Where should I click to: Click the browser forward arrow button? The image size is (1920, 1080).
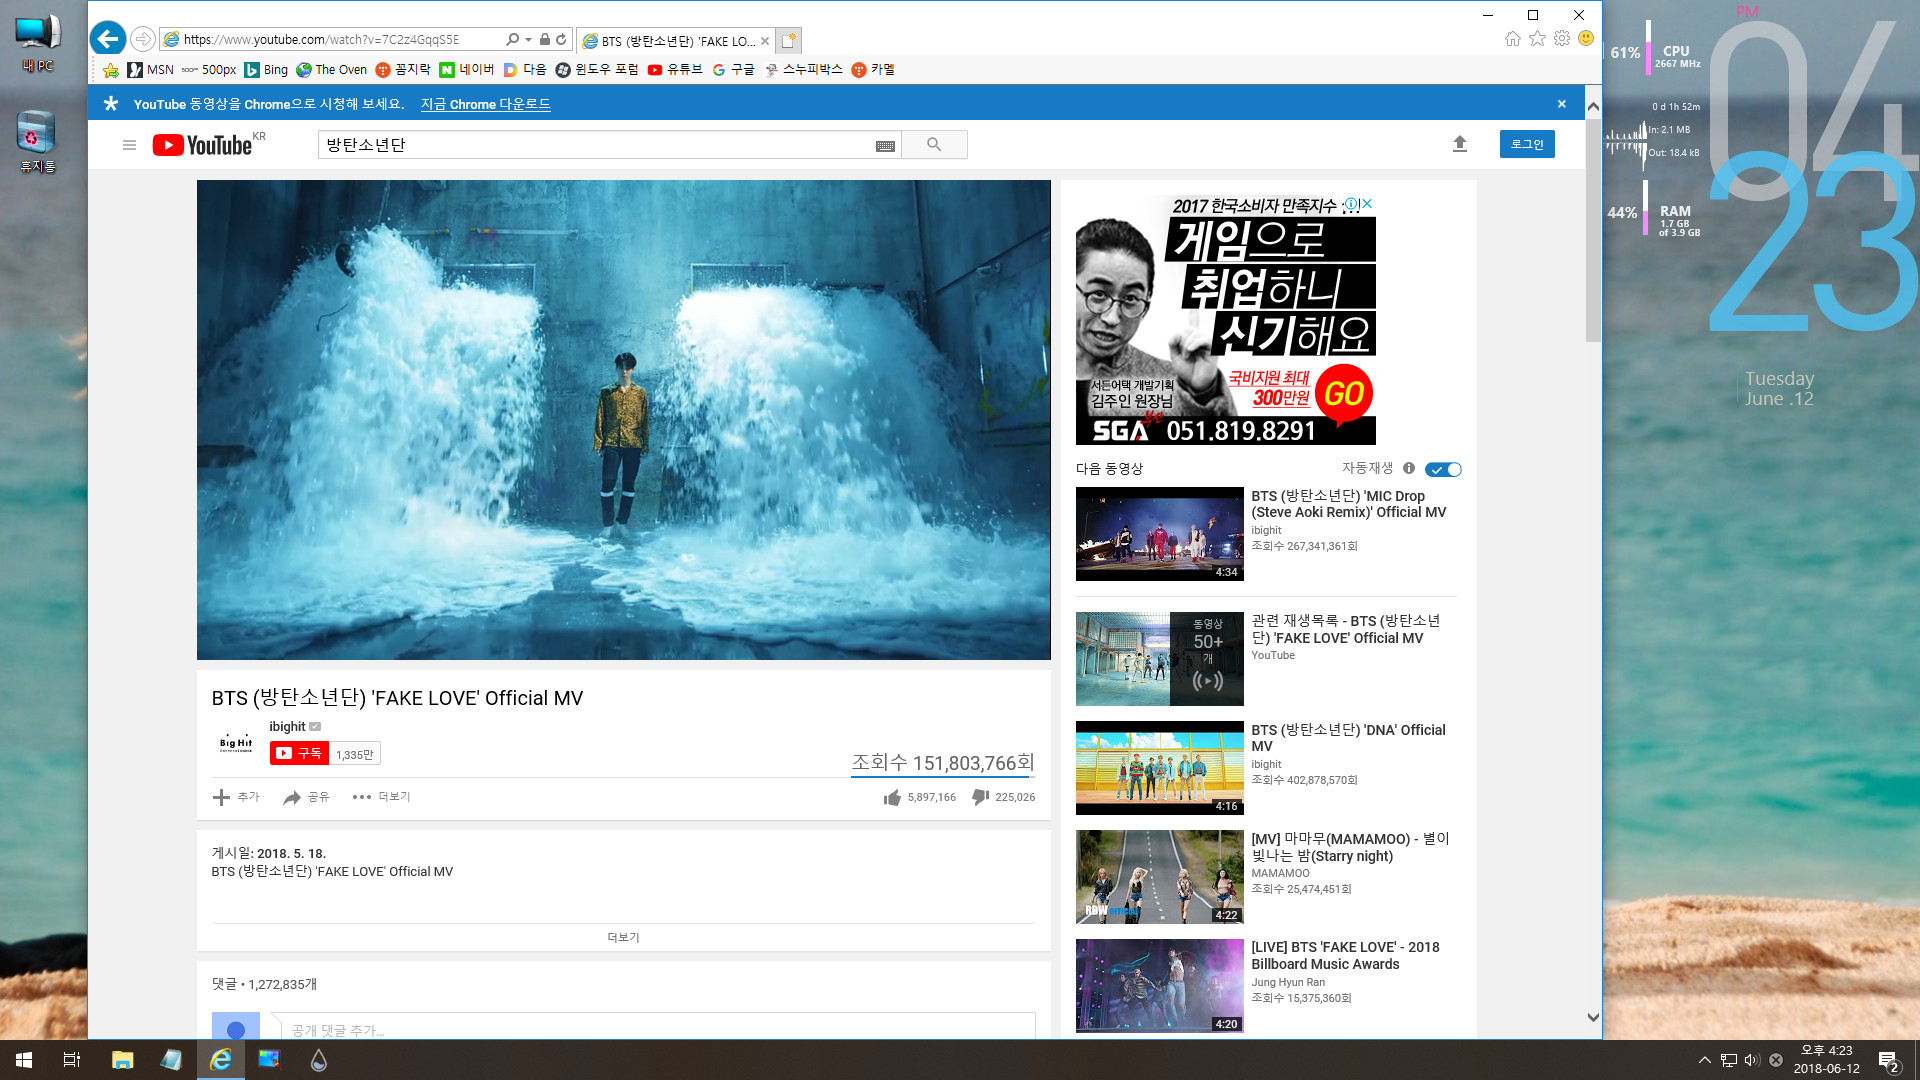143,39
